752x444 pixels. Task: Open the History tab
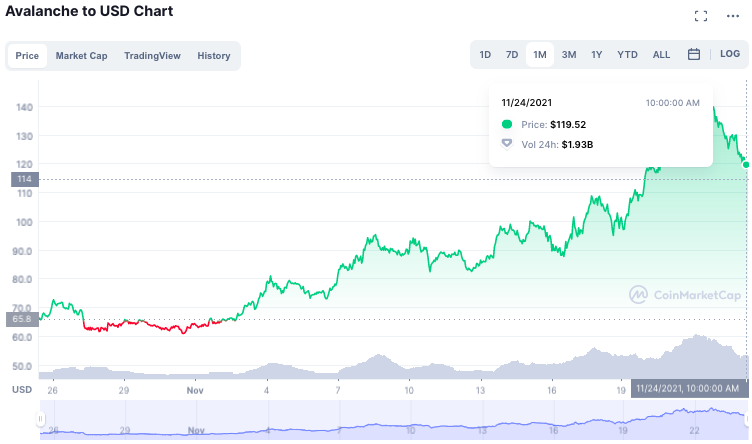[x=213, y=56]
